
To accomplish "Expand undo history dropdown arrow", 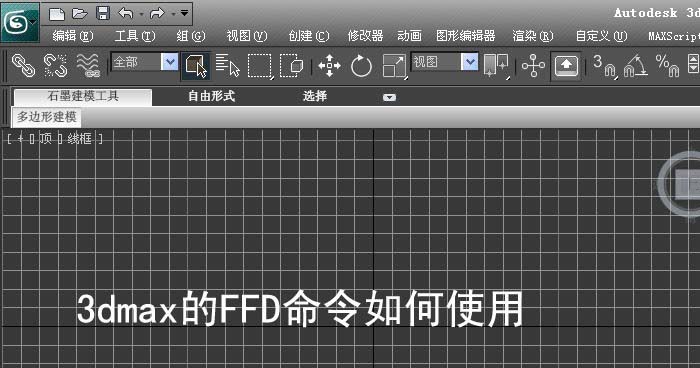I will coord(141,14).
